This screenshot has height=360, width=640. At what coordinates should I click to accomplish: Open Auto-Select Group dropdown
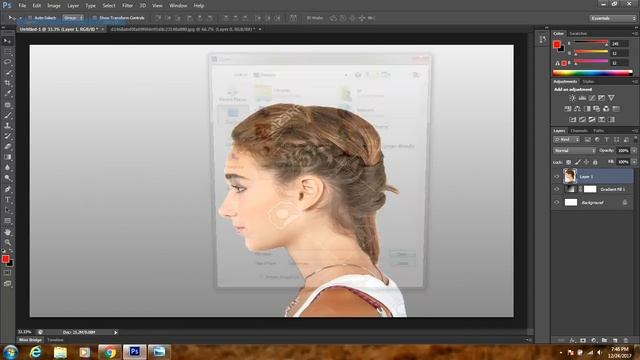73,18
